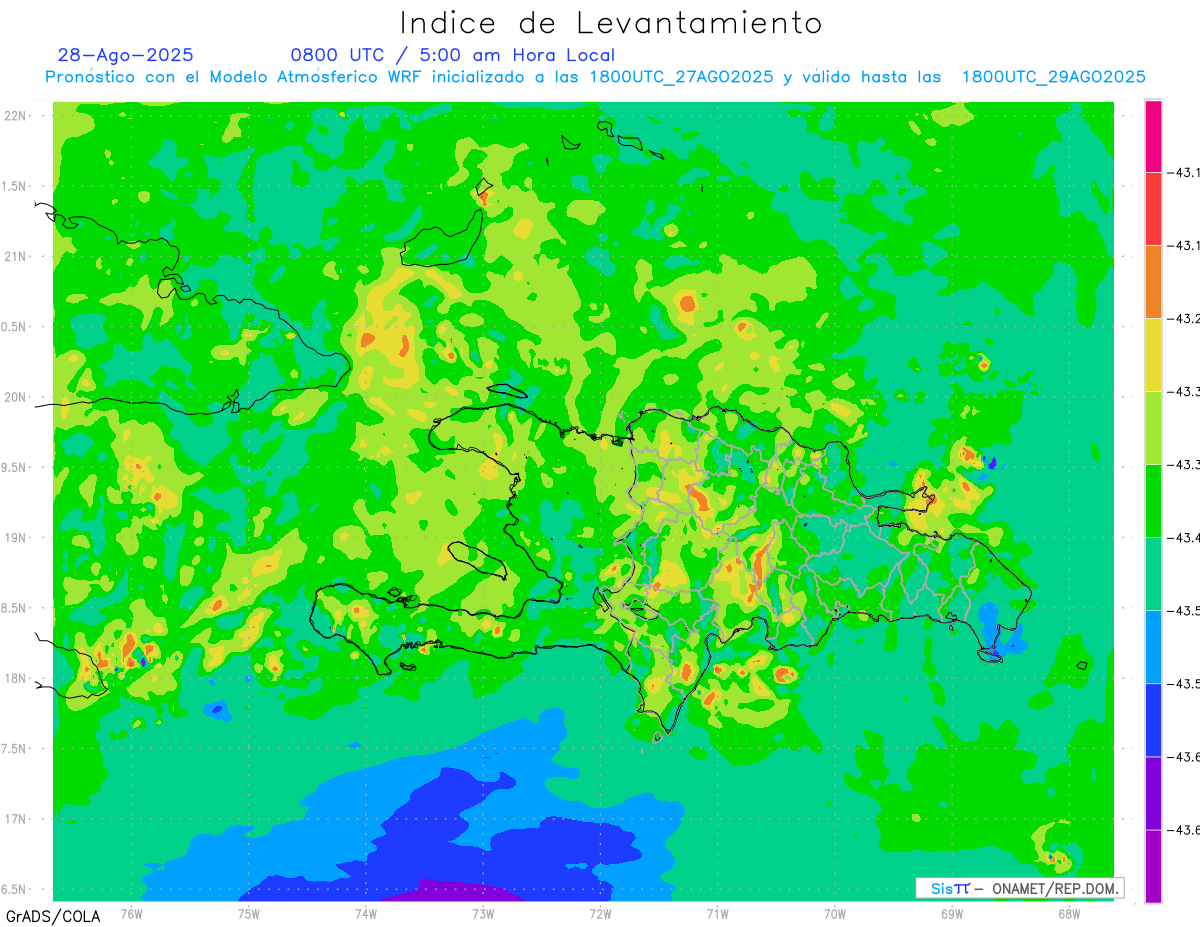Viewport: 1200px width, 927px height.
Task: Click the 'SisTT - ONAMET/REP.DOM.' label box
Action: click(1019, 888)
